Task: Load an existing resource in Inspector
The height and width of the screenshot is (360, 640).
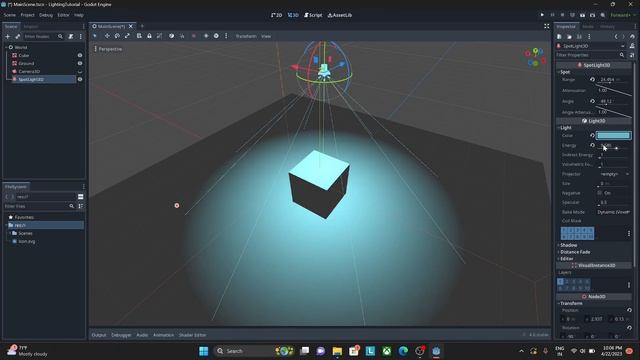Action: tap(569, 36)
